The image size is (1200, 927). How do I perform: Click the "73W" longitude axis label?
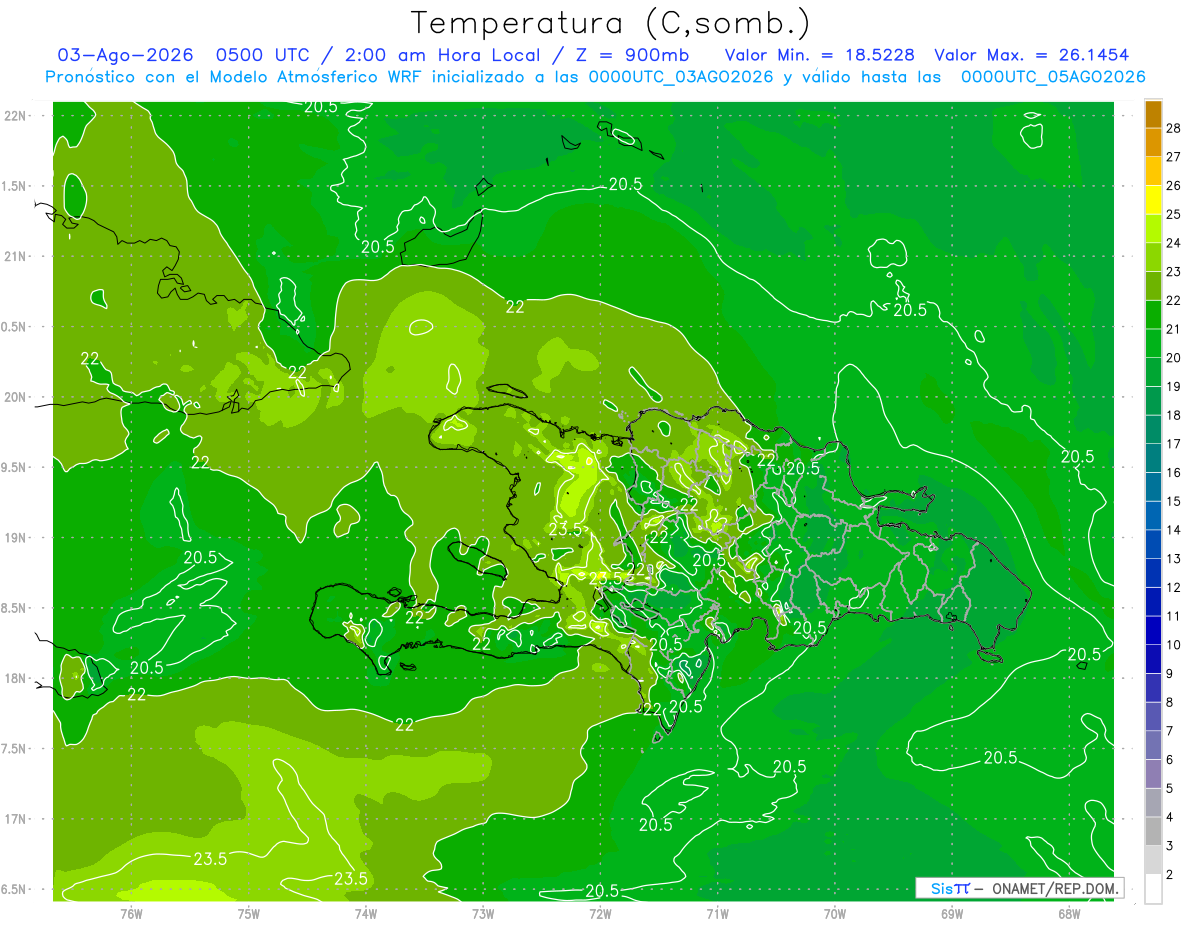tap(483, 914)
